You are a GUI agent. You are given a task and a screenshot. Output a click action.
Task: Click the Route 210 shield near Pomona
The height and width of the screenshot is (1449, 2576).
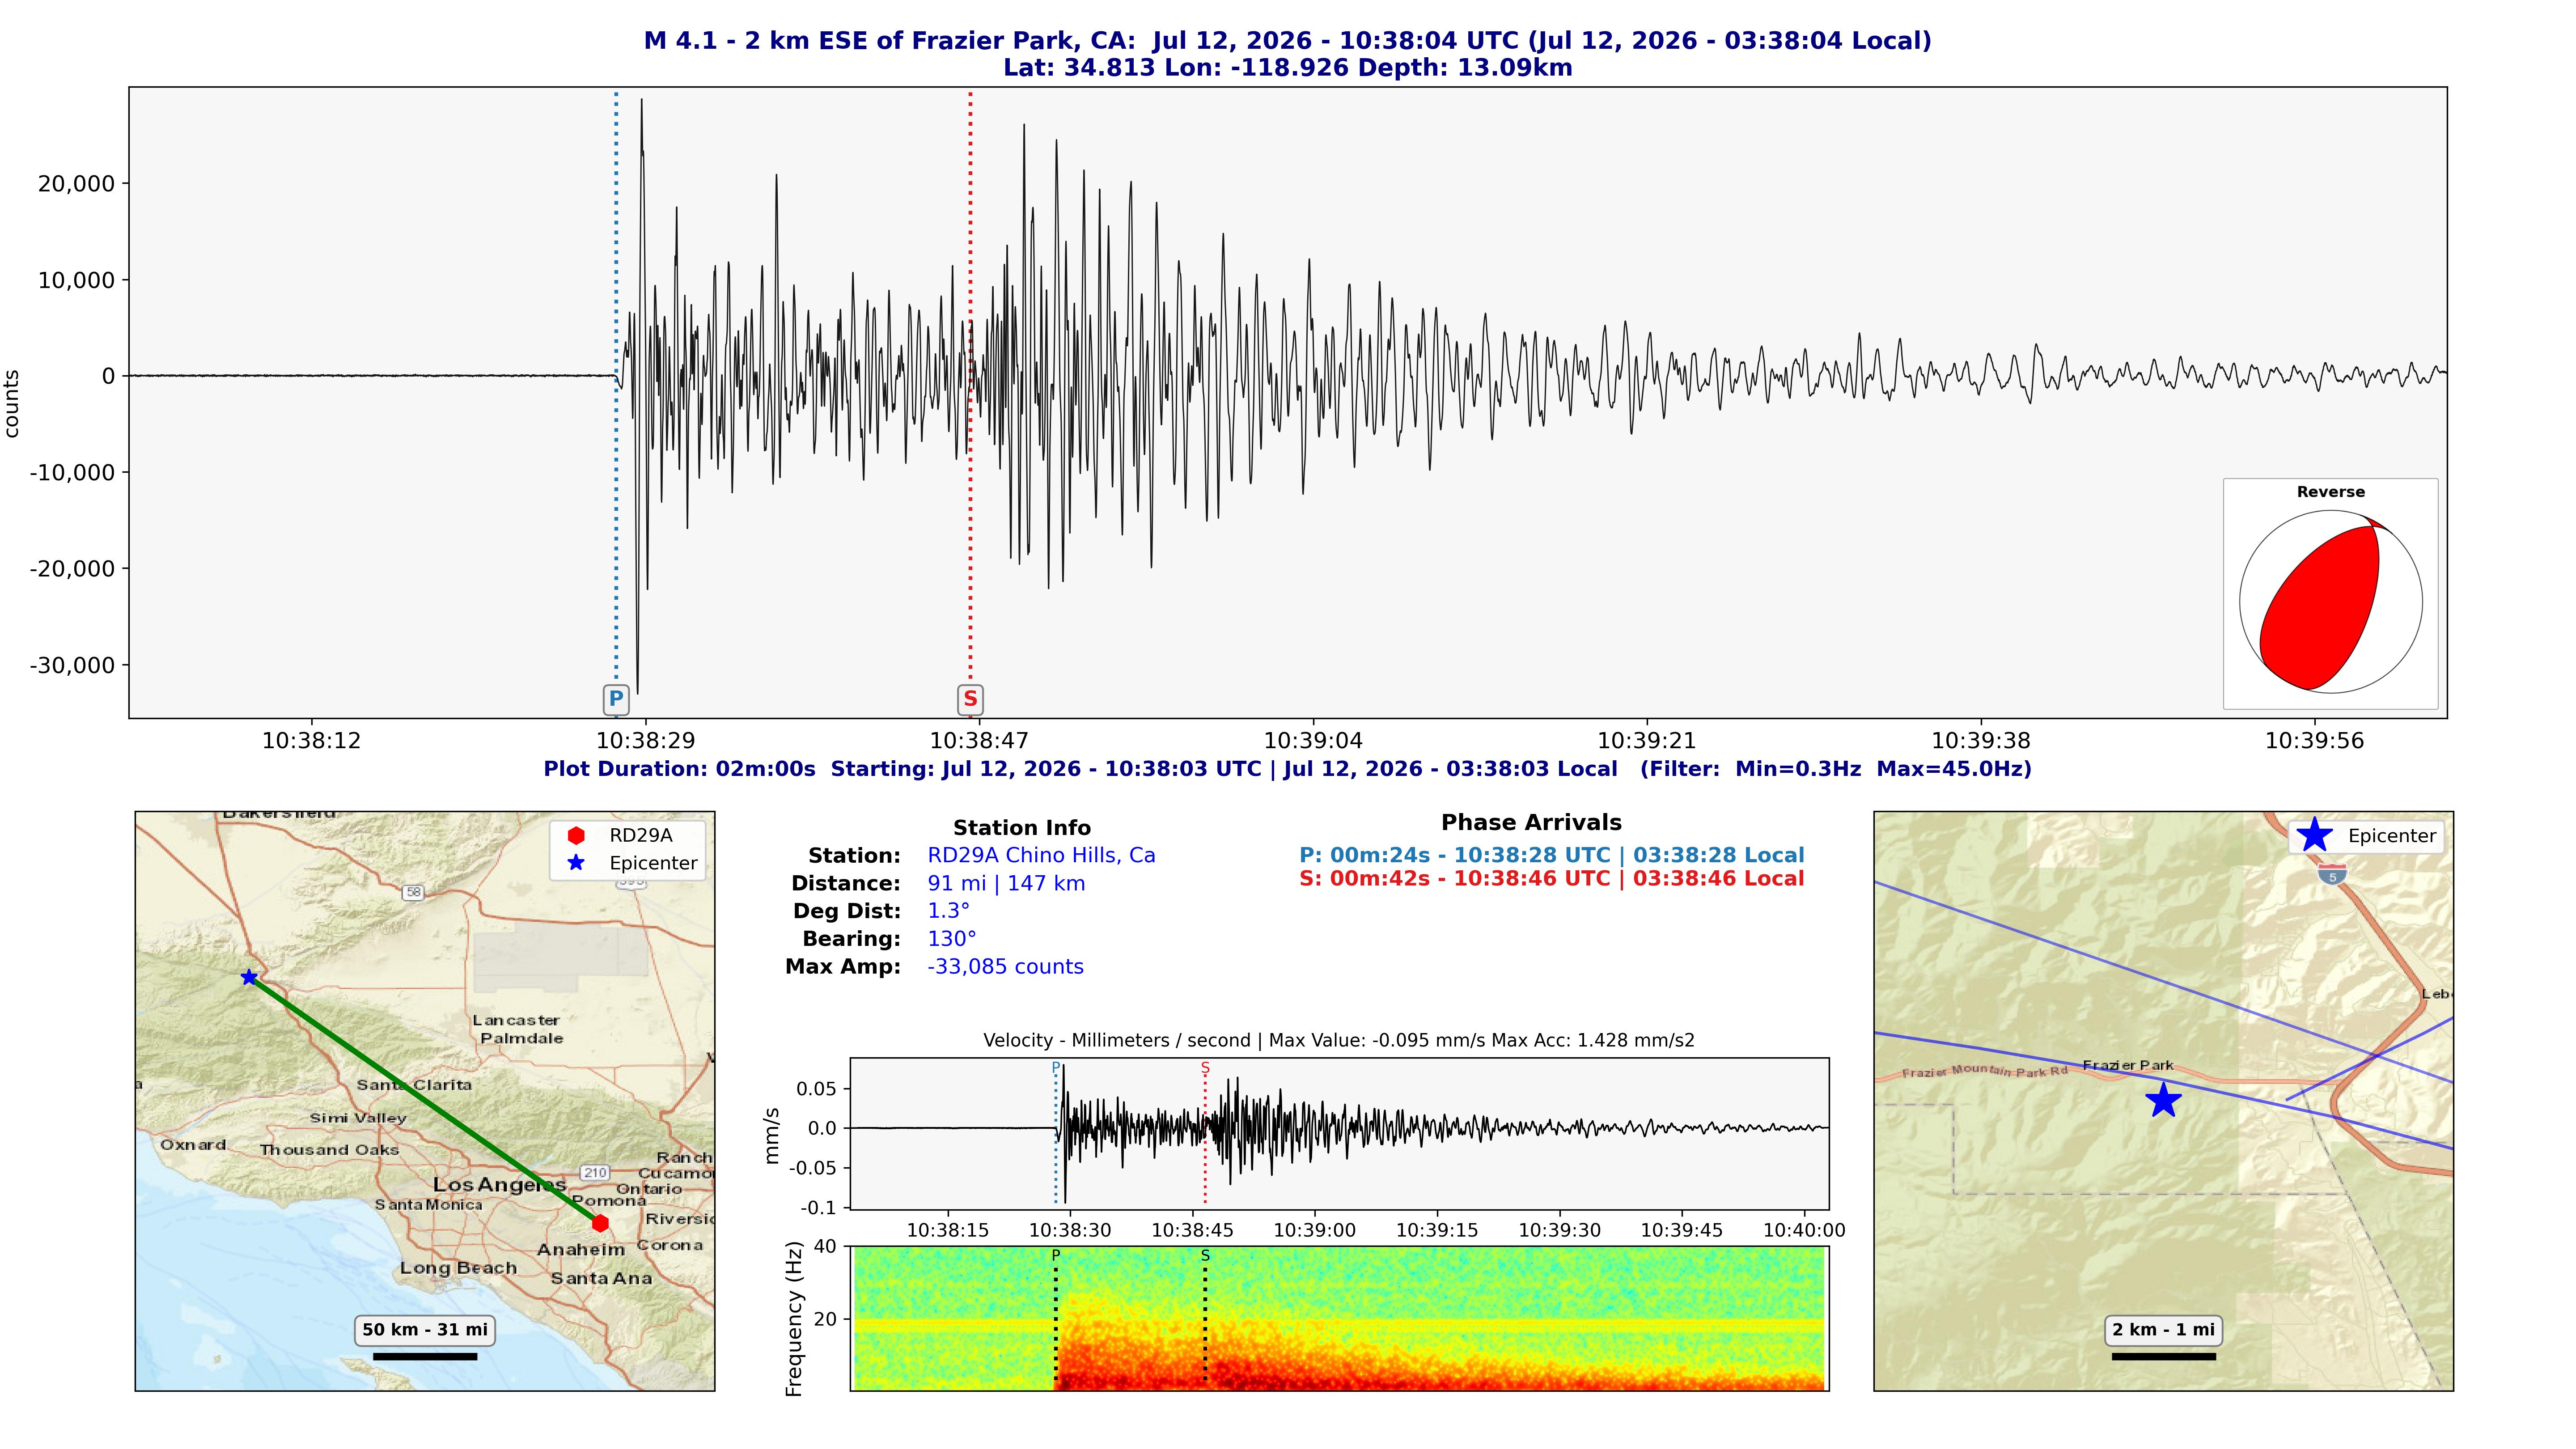(595, 1172)
